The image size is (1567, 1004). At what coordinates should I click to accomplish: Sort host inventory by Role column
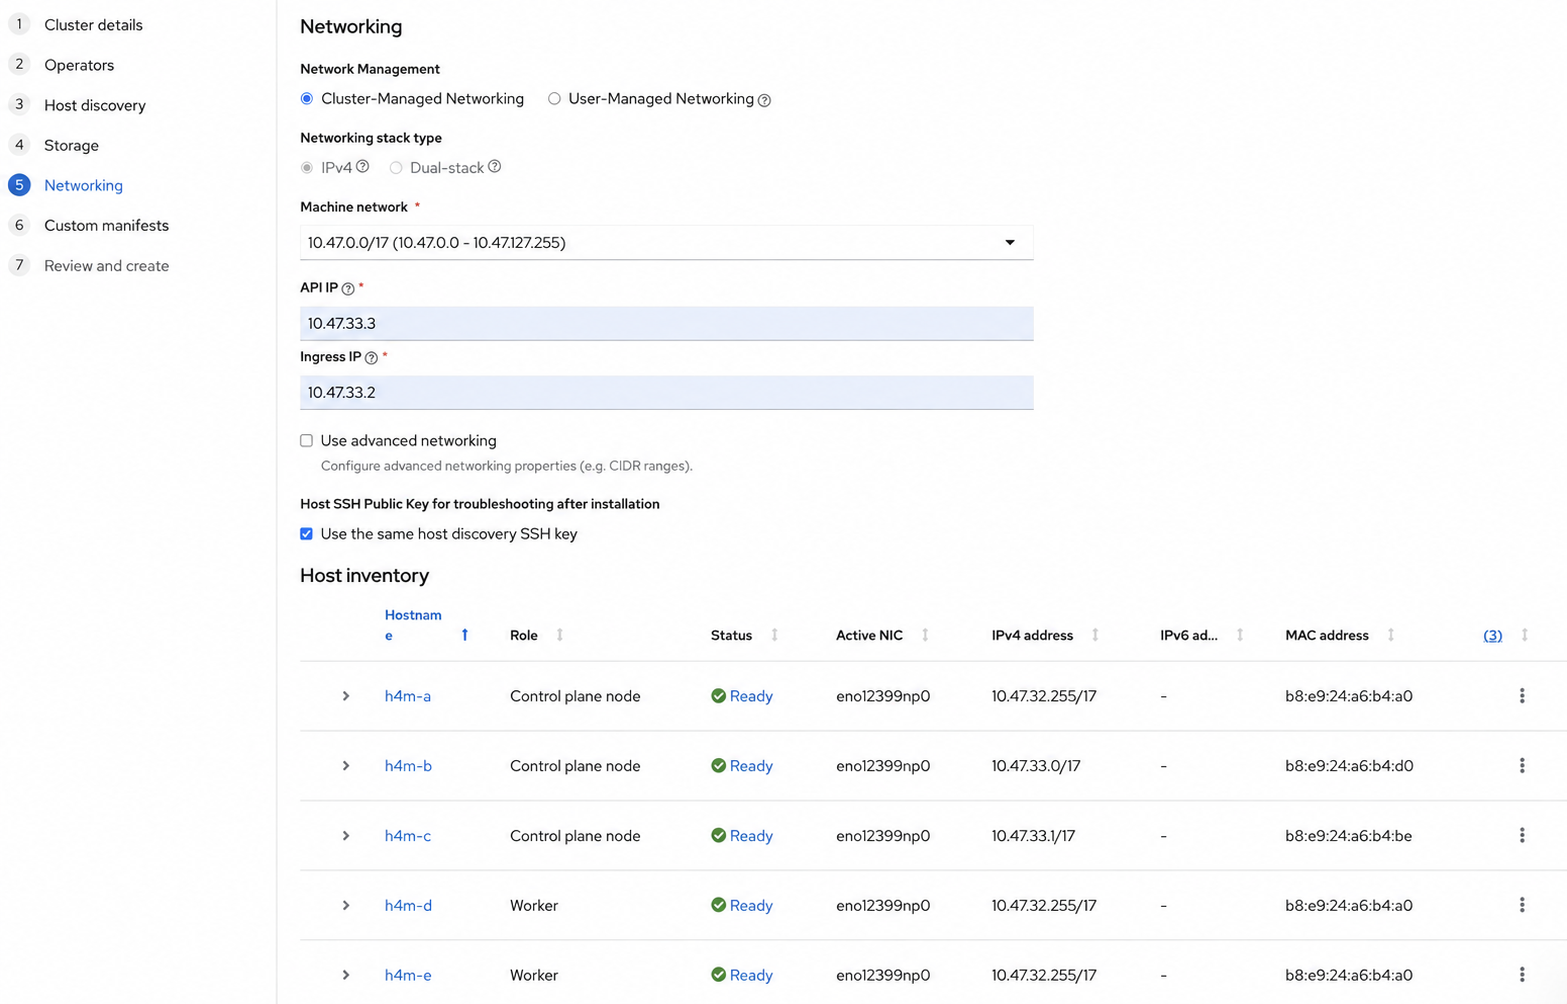pos(559,635)
